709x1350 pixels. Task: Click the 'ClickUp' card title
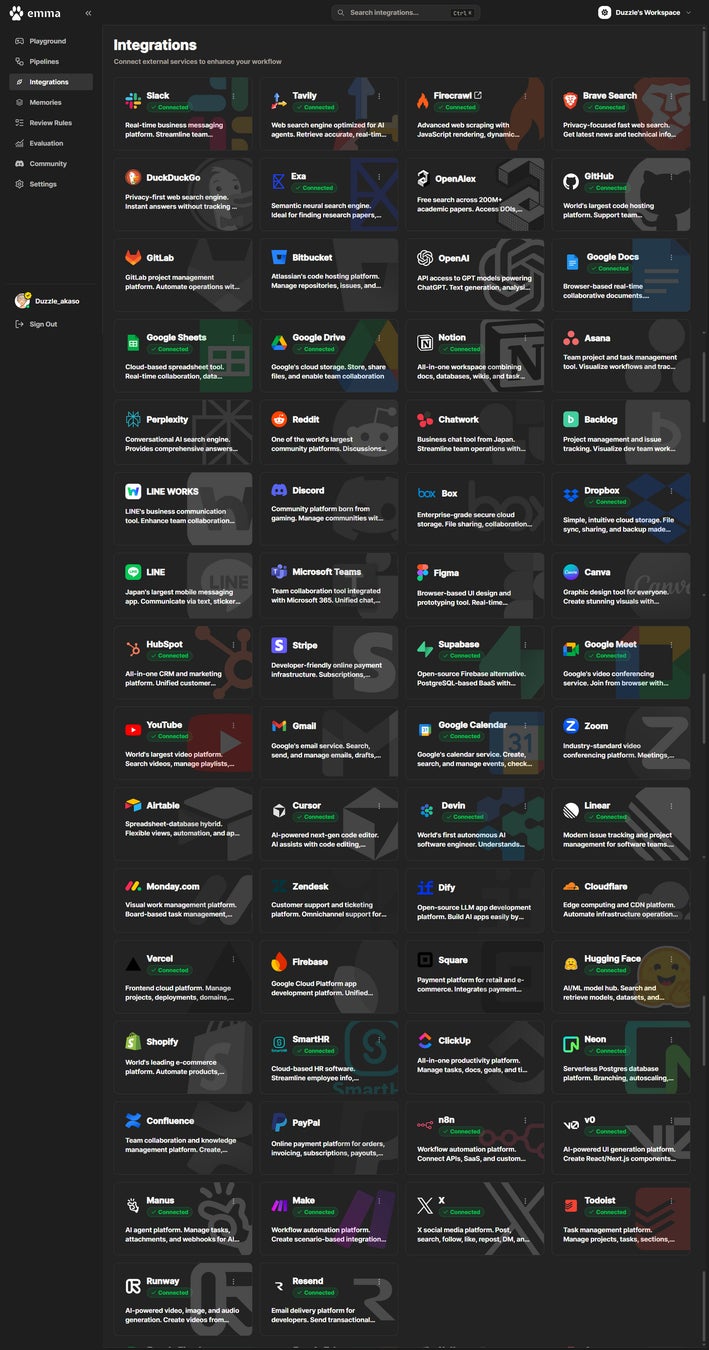454,1041
